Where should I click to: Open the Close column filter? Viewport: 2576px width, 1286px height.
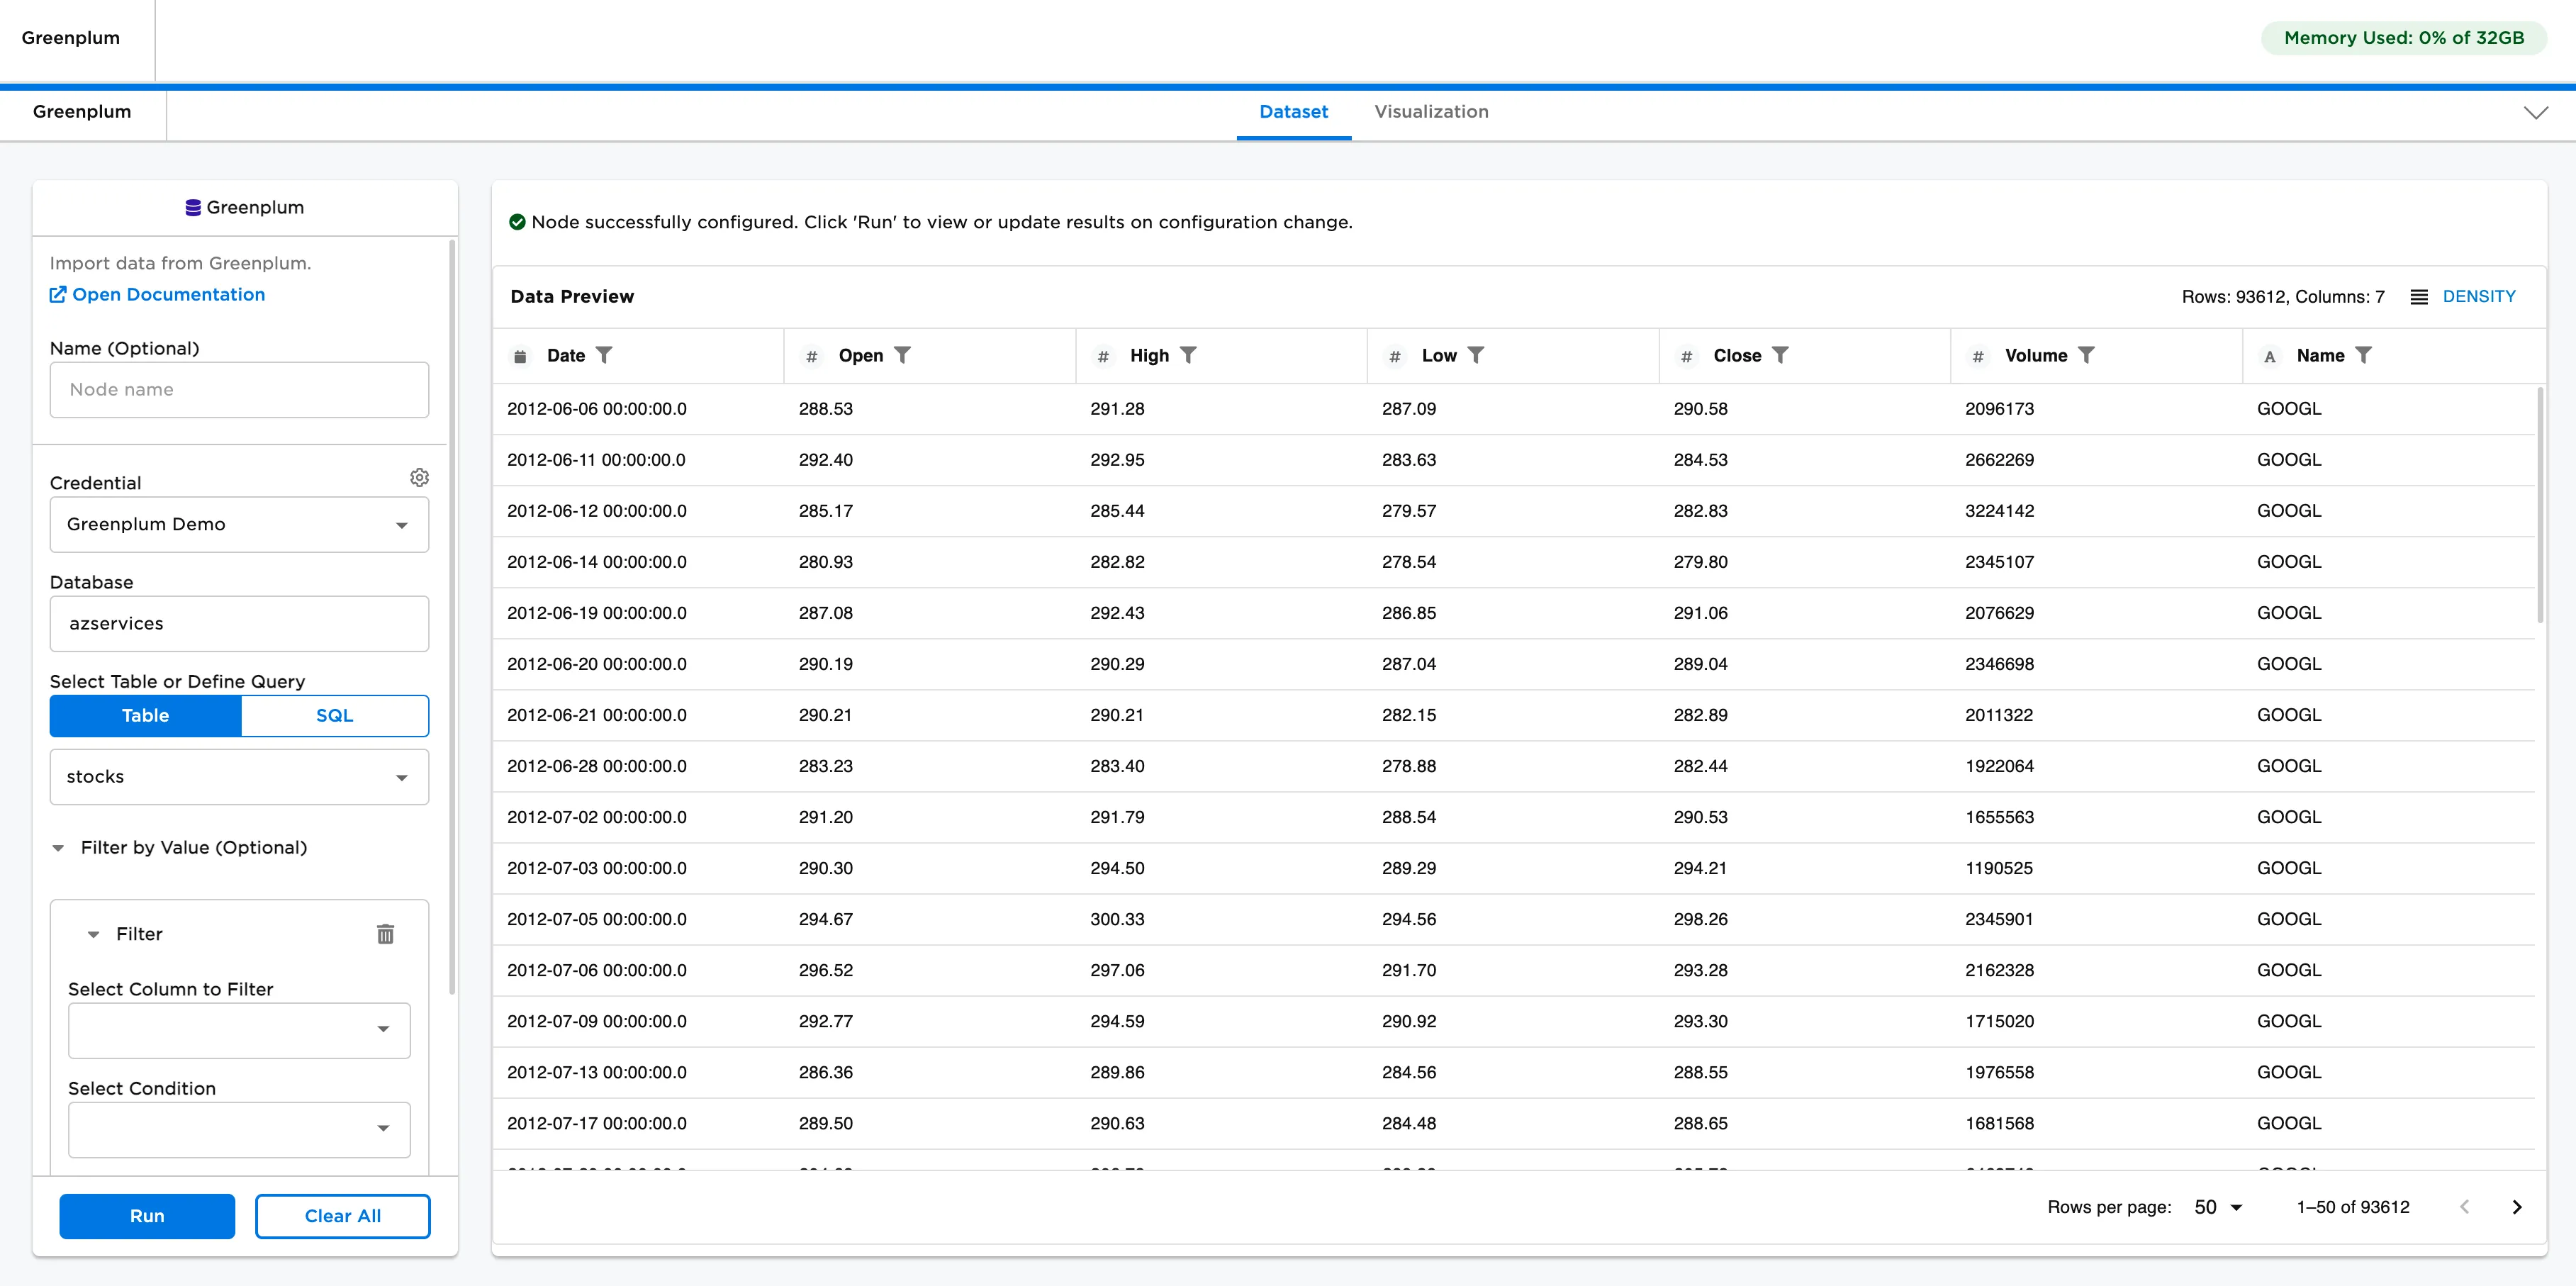[1781, 355]
